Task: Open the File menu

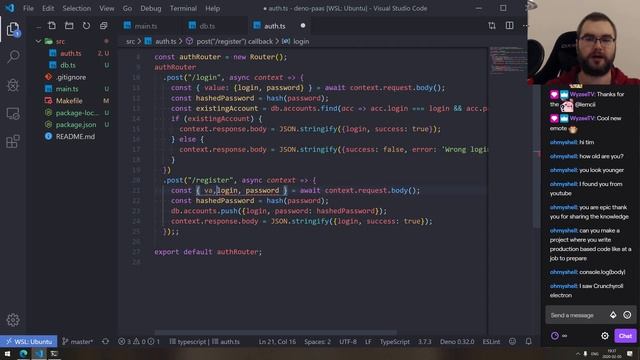Action: 28,8
